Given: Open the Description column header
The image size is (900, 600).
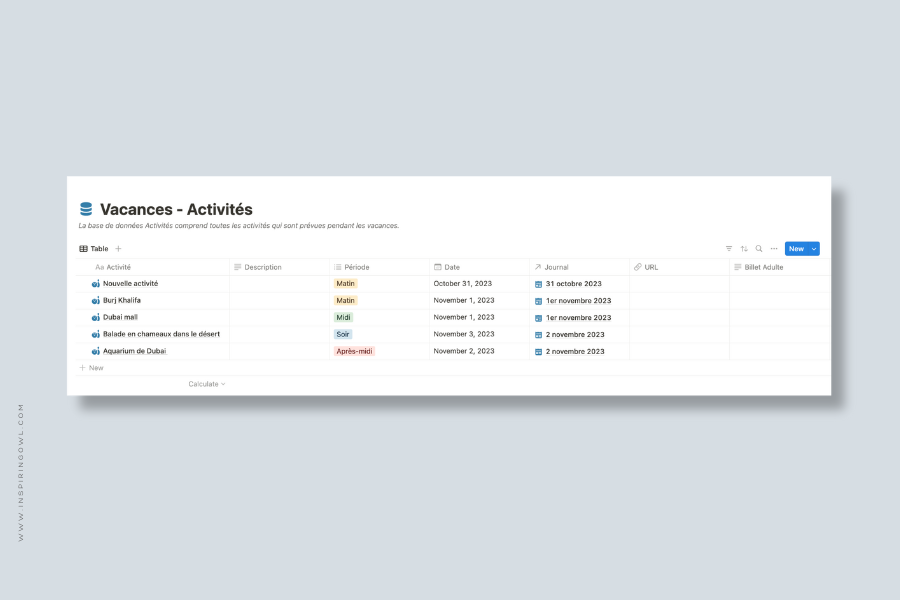Looking at the screenshot, I should (x=280, y=267).
